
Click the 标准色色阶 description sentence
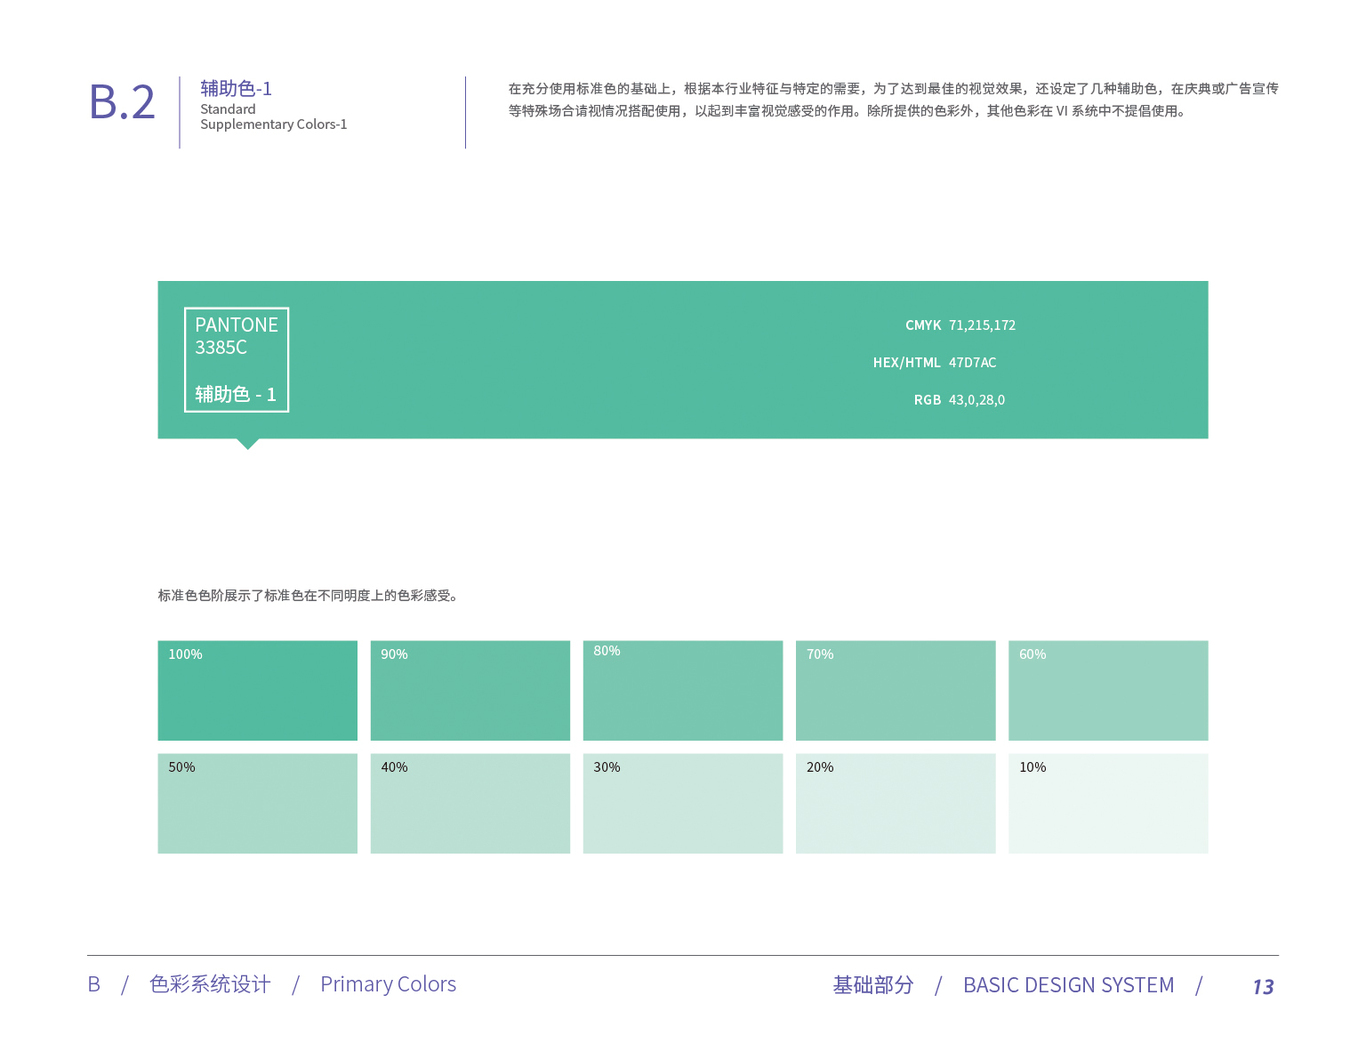(308, 596)
